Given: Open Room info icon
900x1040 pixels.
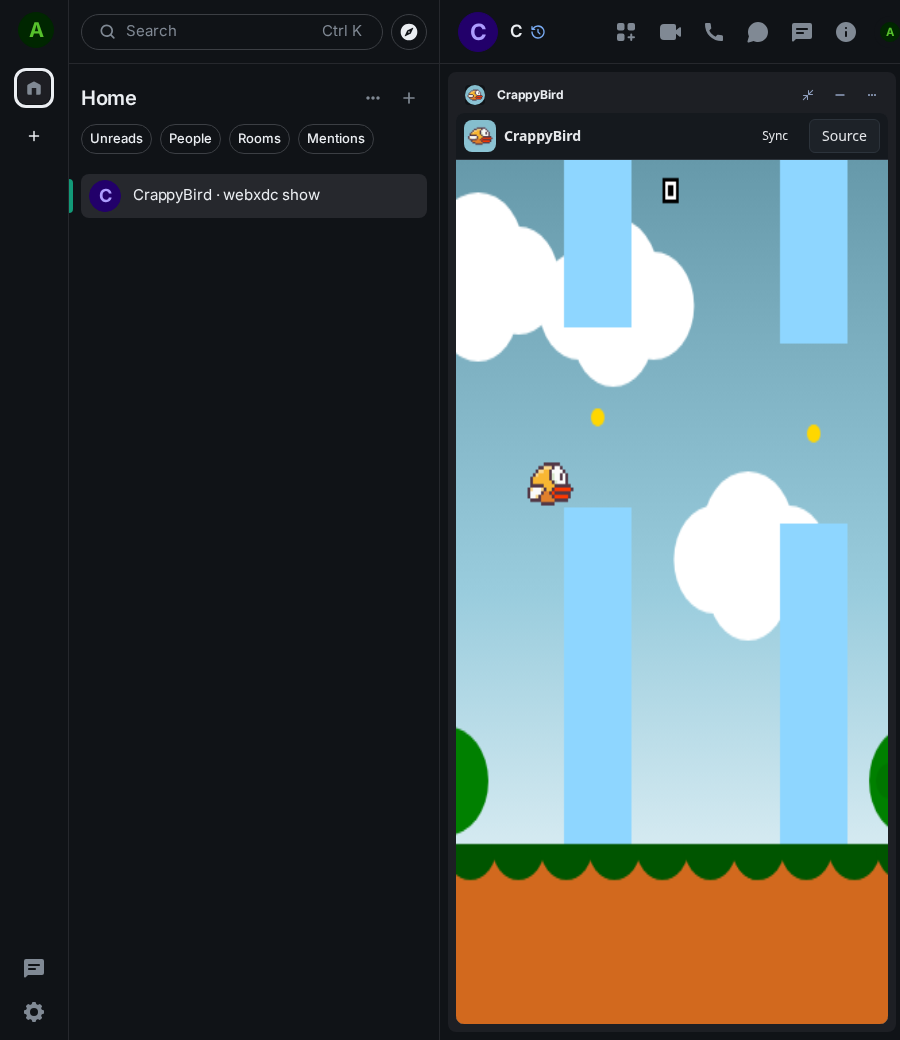Looking at the screenshot, I should point(846,32).
